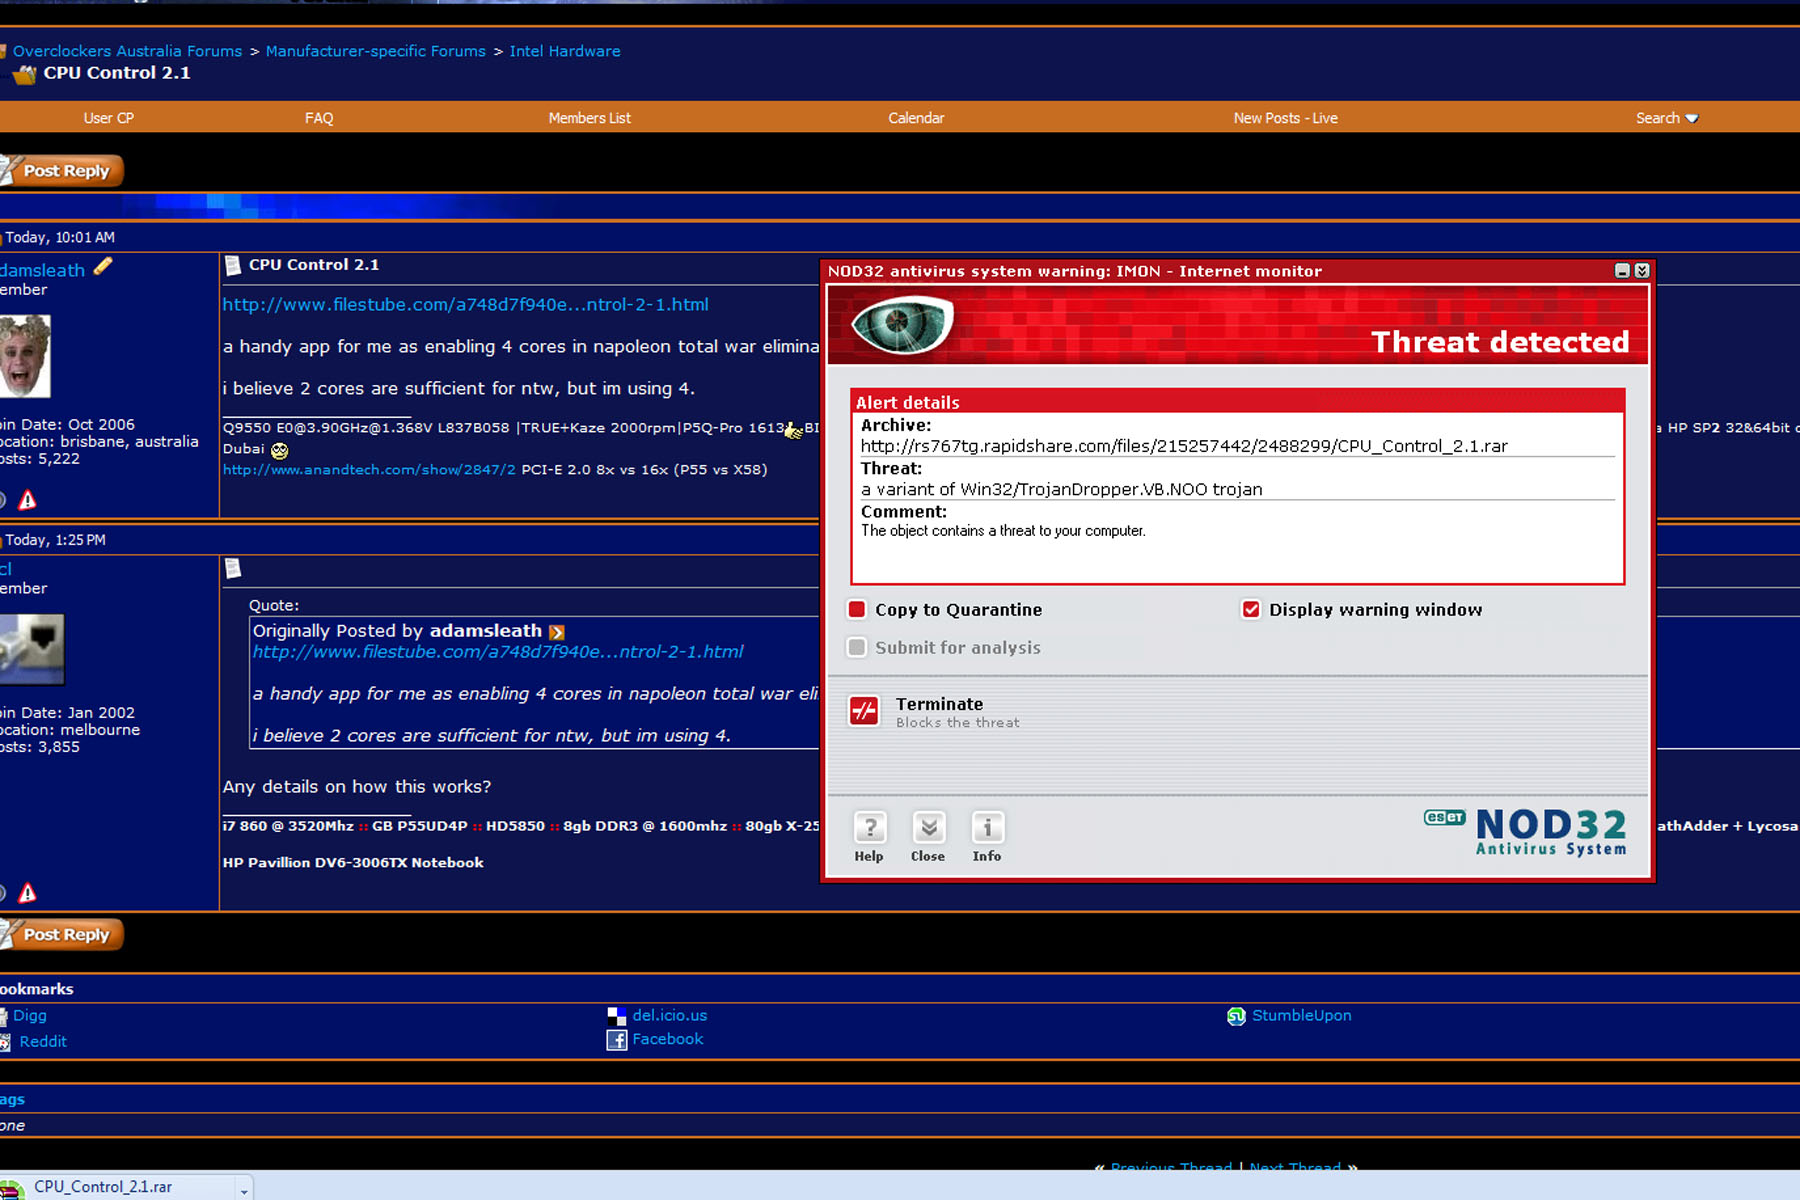The image size is (1800, 1200).
Task: Click the Digg bookmark link
Action: (30, 1015)
